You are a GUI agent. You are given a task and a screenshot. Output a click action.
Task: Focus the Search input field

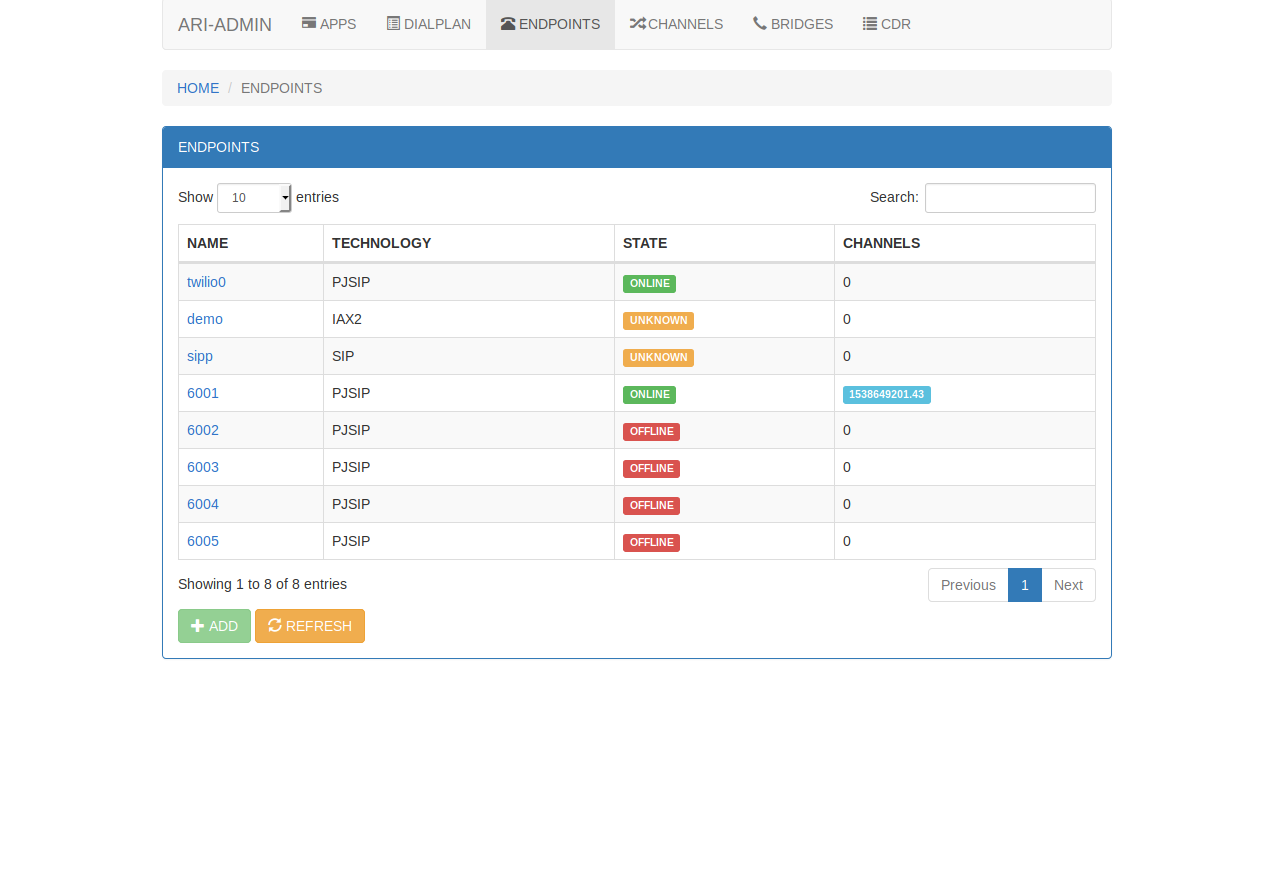1010,198
